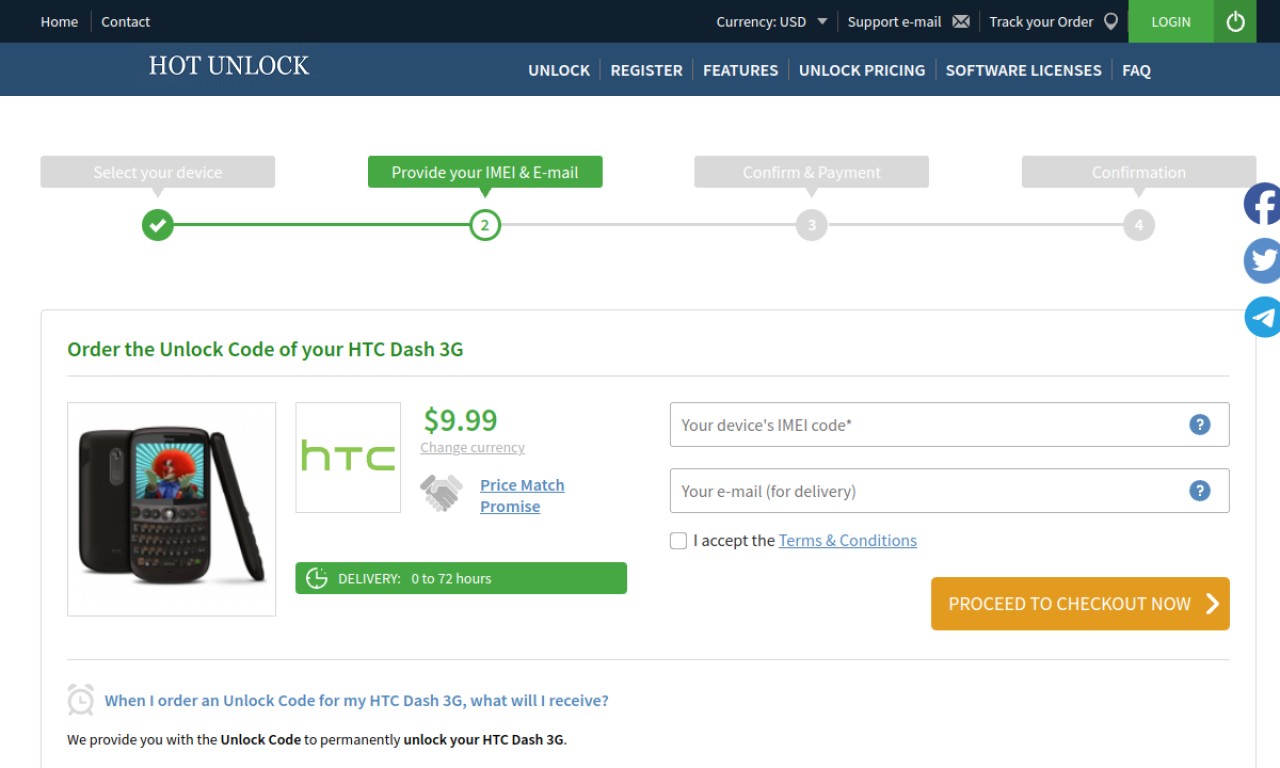Click the completed step one checkmark circle
Screen dimensions: 1280x768
(x=157, y=225)
